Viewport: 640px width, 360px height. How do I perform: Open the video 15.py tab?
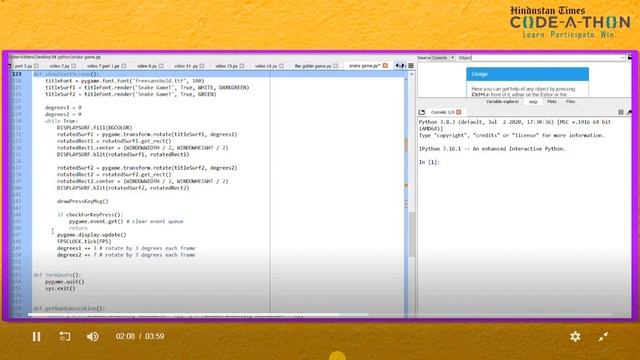[227, 66]
